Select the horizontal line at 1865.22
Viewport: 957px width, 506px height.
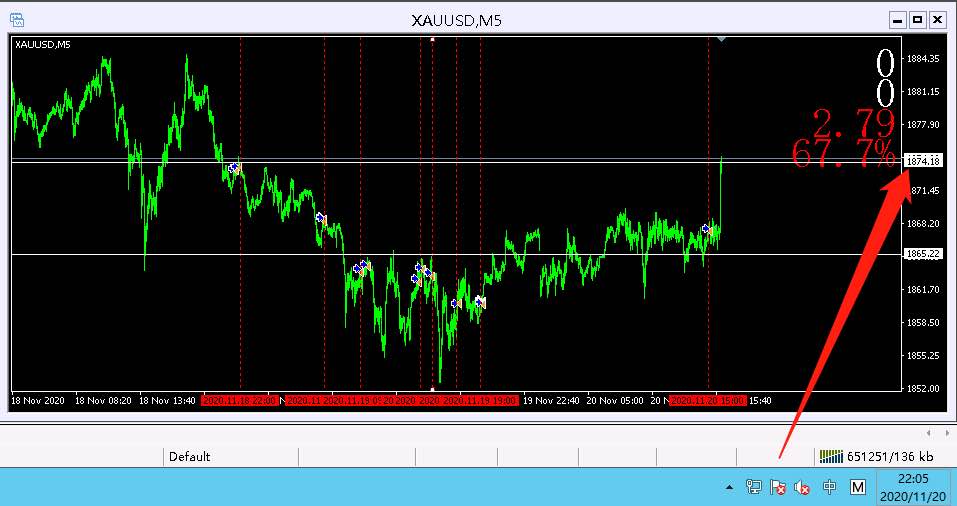click(457, 254)
